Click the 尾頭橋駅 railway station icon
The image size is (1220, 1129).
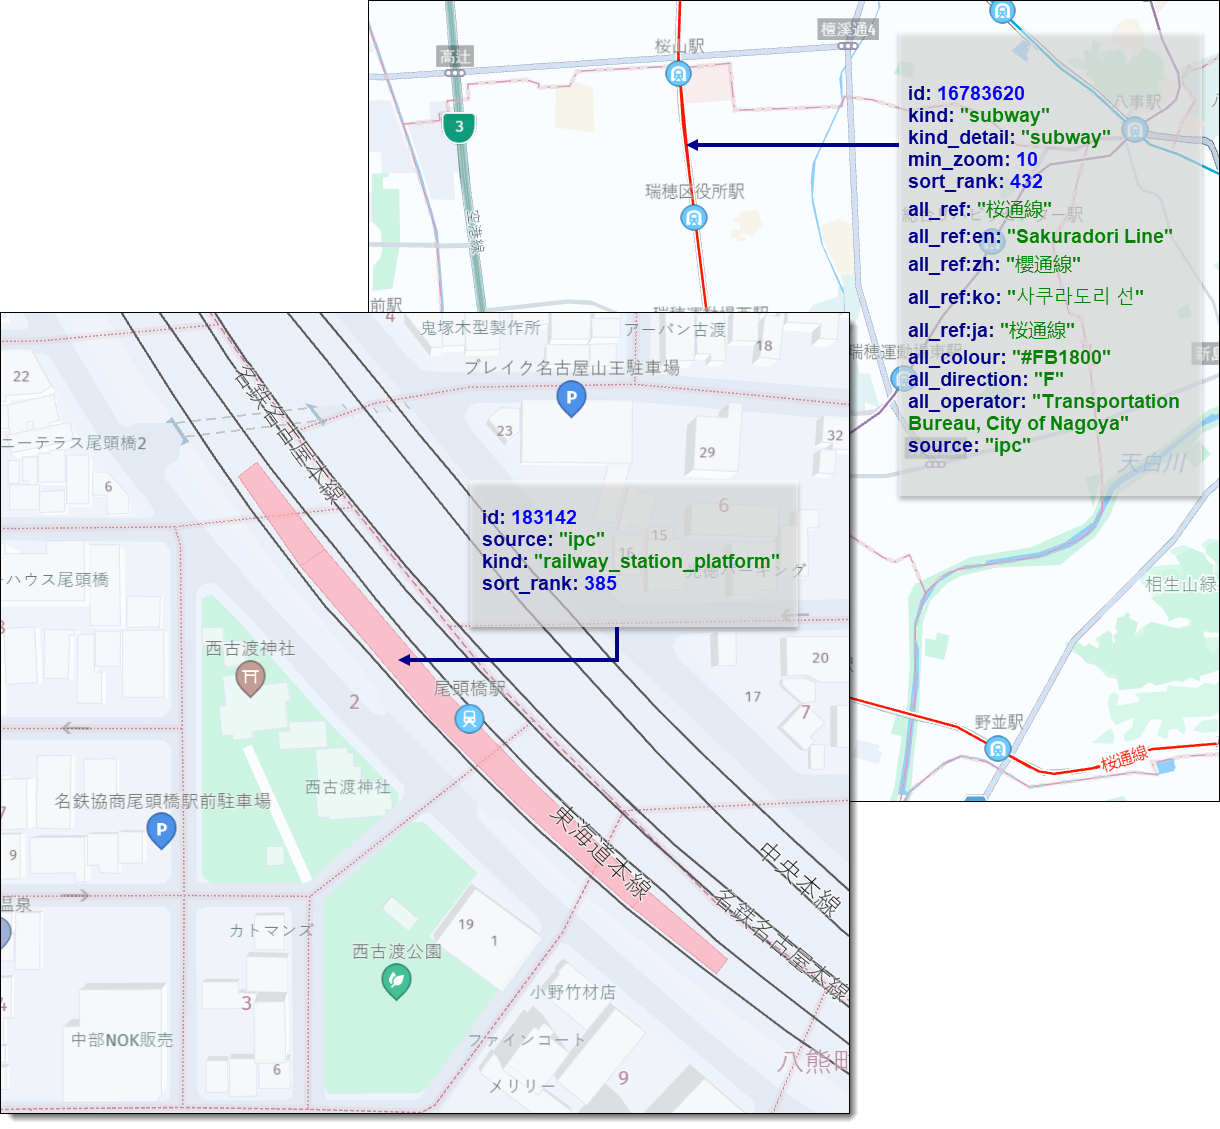click(470, 718)
